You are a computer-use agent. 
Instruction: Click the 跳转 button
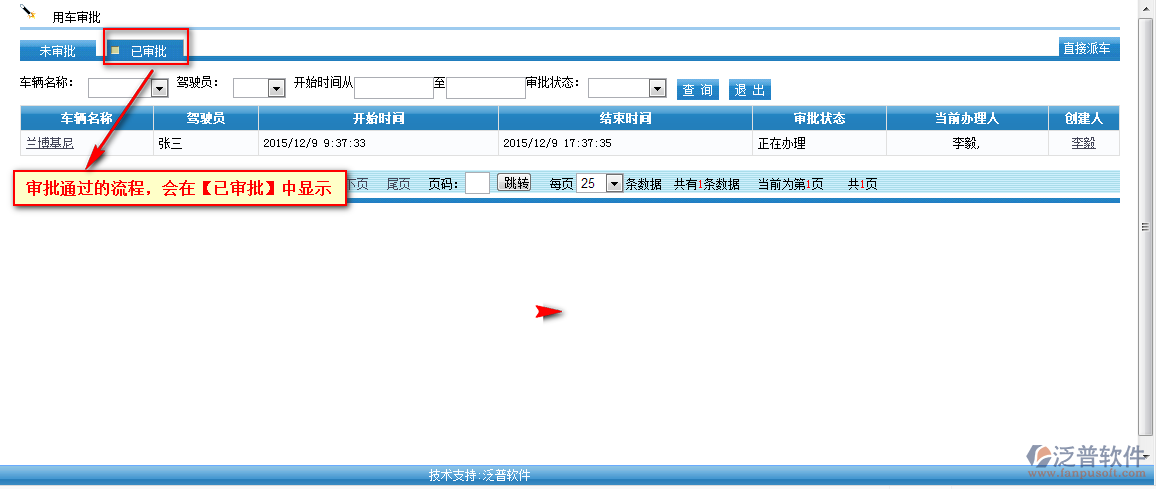(515, 182)
